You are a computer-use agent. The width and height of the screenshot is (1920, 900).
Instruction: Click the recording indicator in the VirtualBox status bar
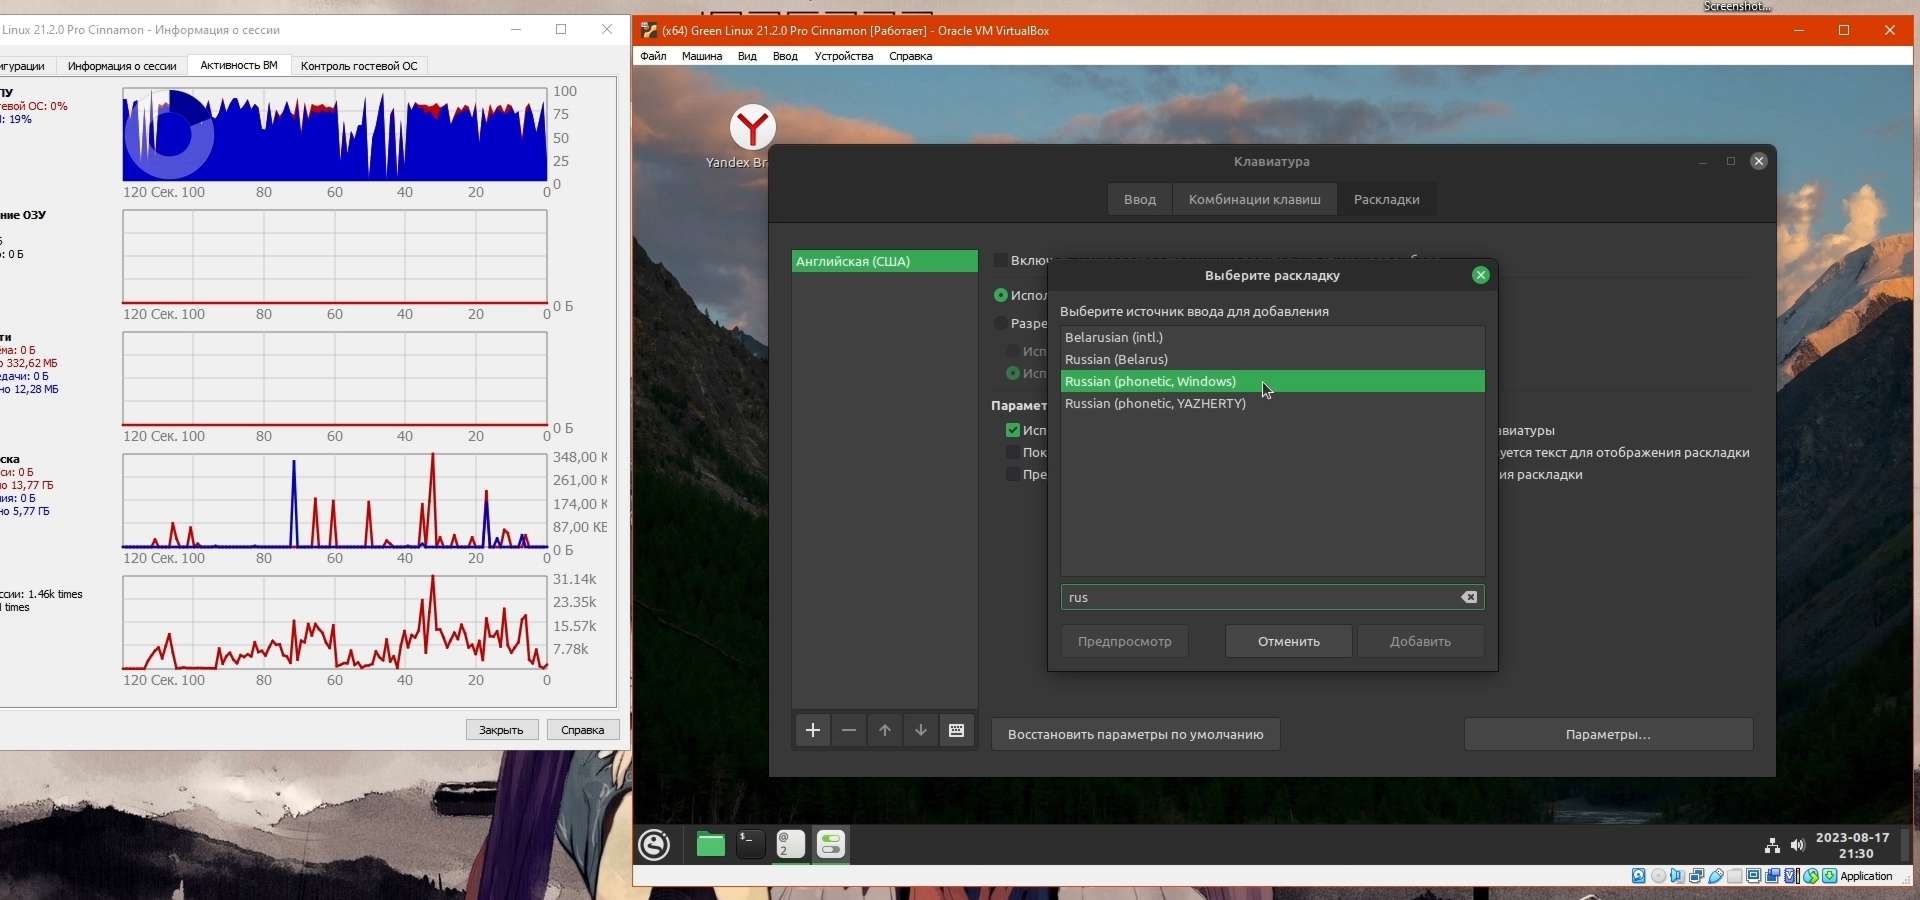[1772, 876]
